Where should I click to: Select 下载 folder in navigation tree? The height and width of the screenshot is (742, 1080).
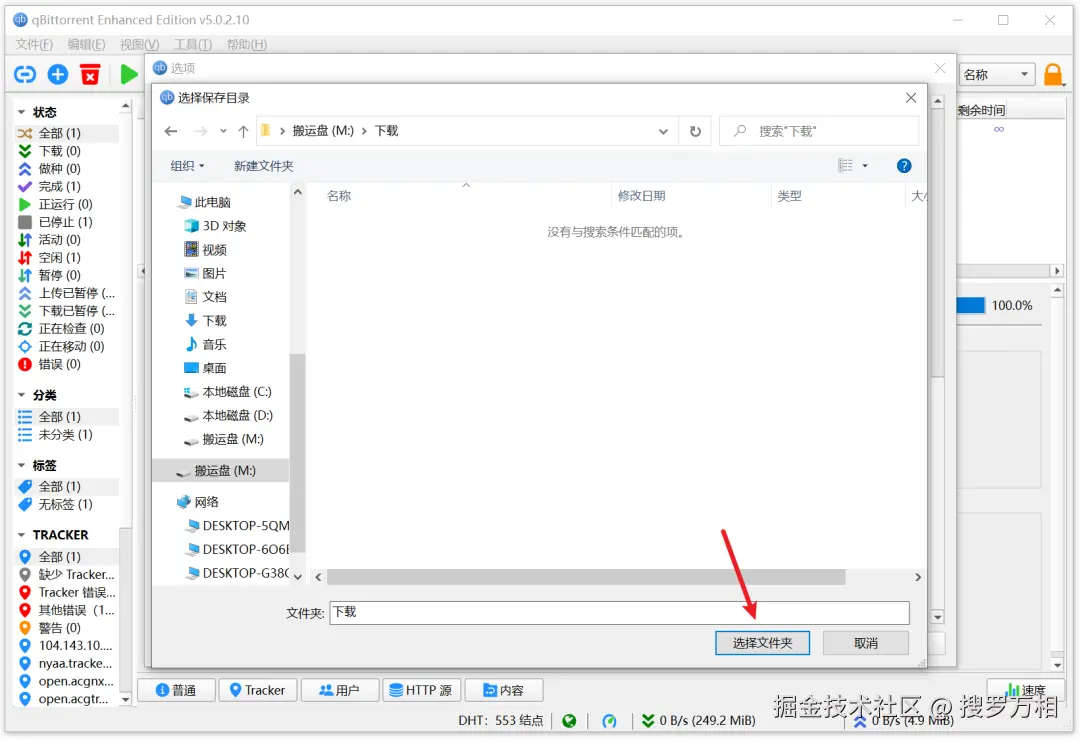click(x=205, y=321)
